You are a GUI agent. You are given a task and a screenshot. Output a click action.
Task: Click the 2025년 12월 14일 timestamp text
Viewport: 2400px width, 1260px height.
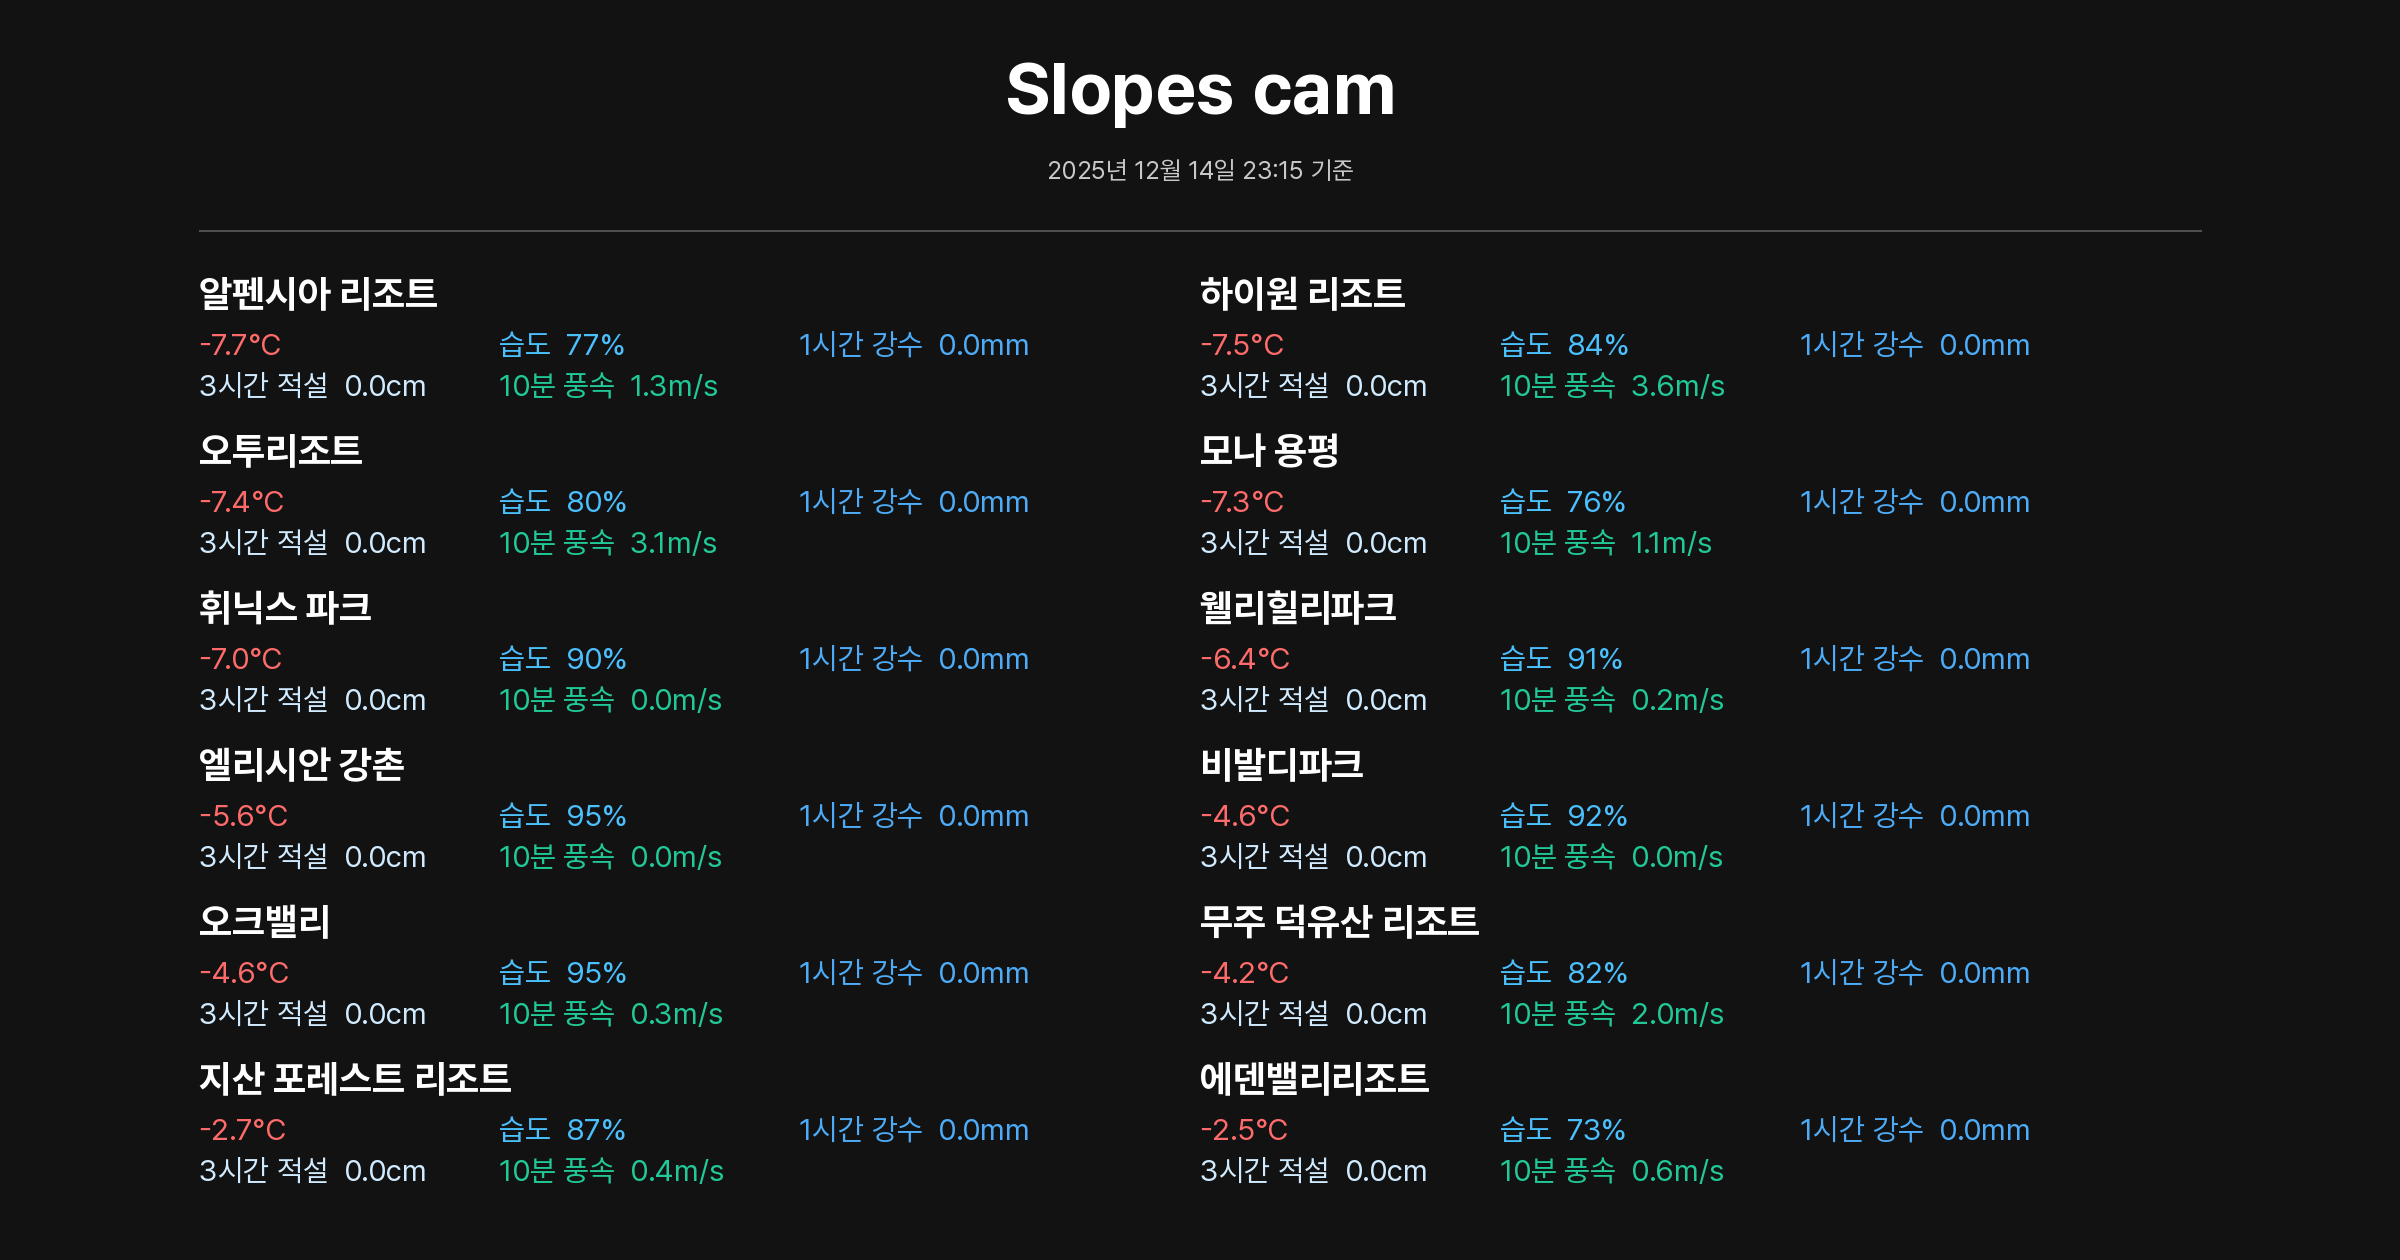(1200, 170)
